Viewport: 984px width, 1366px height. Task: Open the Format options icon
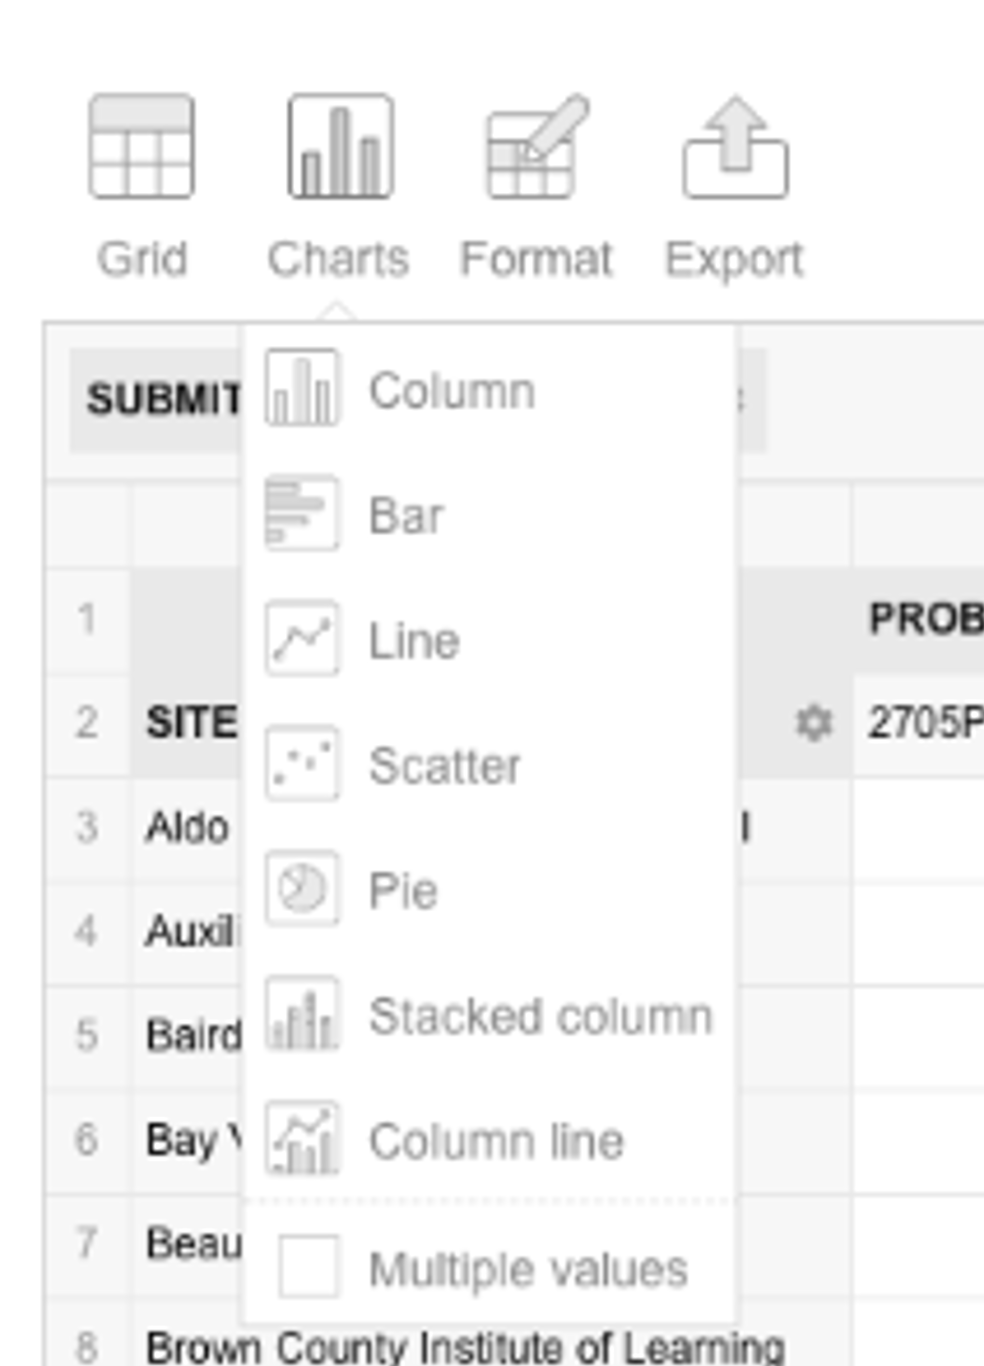click(x=536, y=147)
